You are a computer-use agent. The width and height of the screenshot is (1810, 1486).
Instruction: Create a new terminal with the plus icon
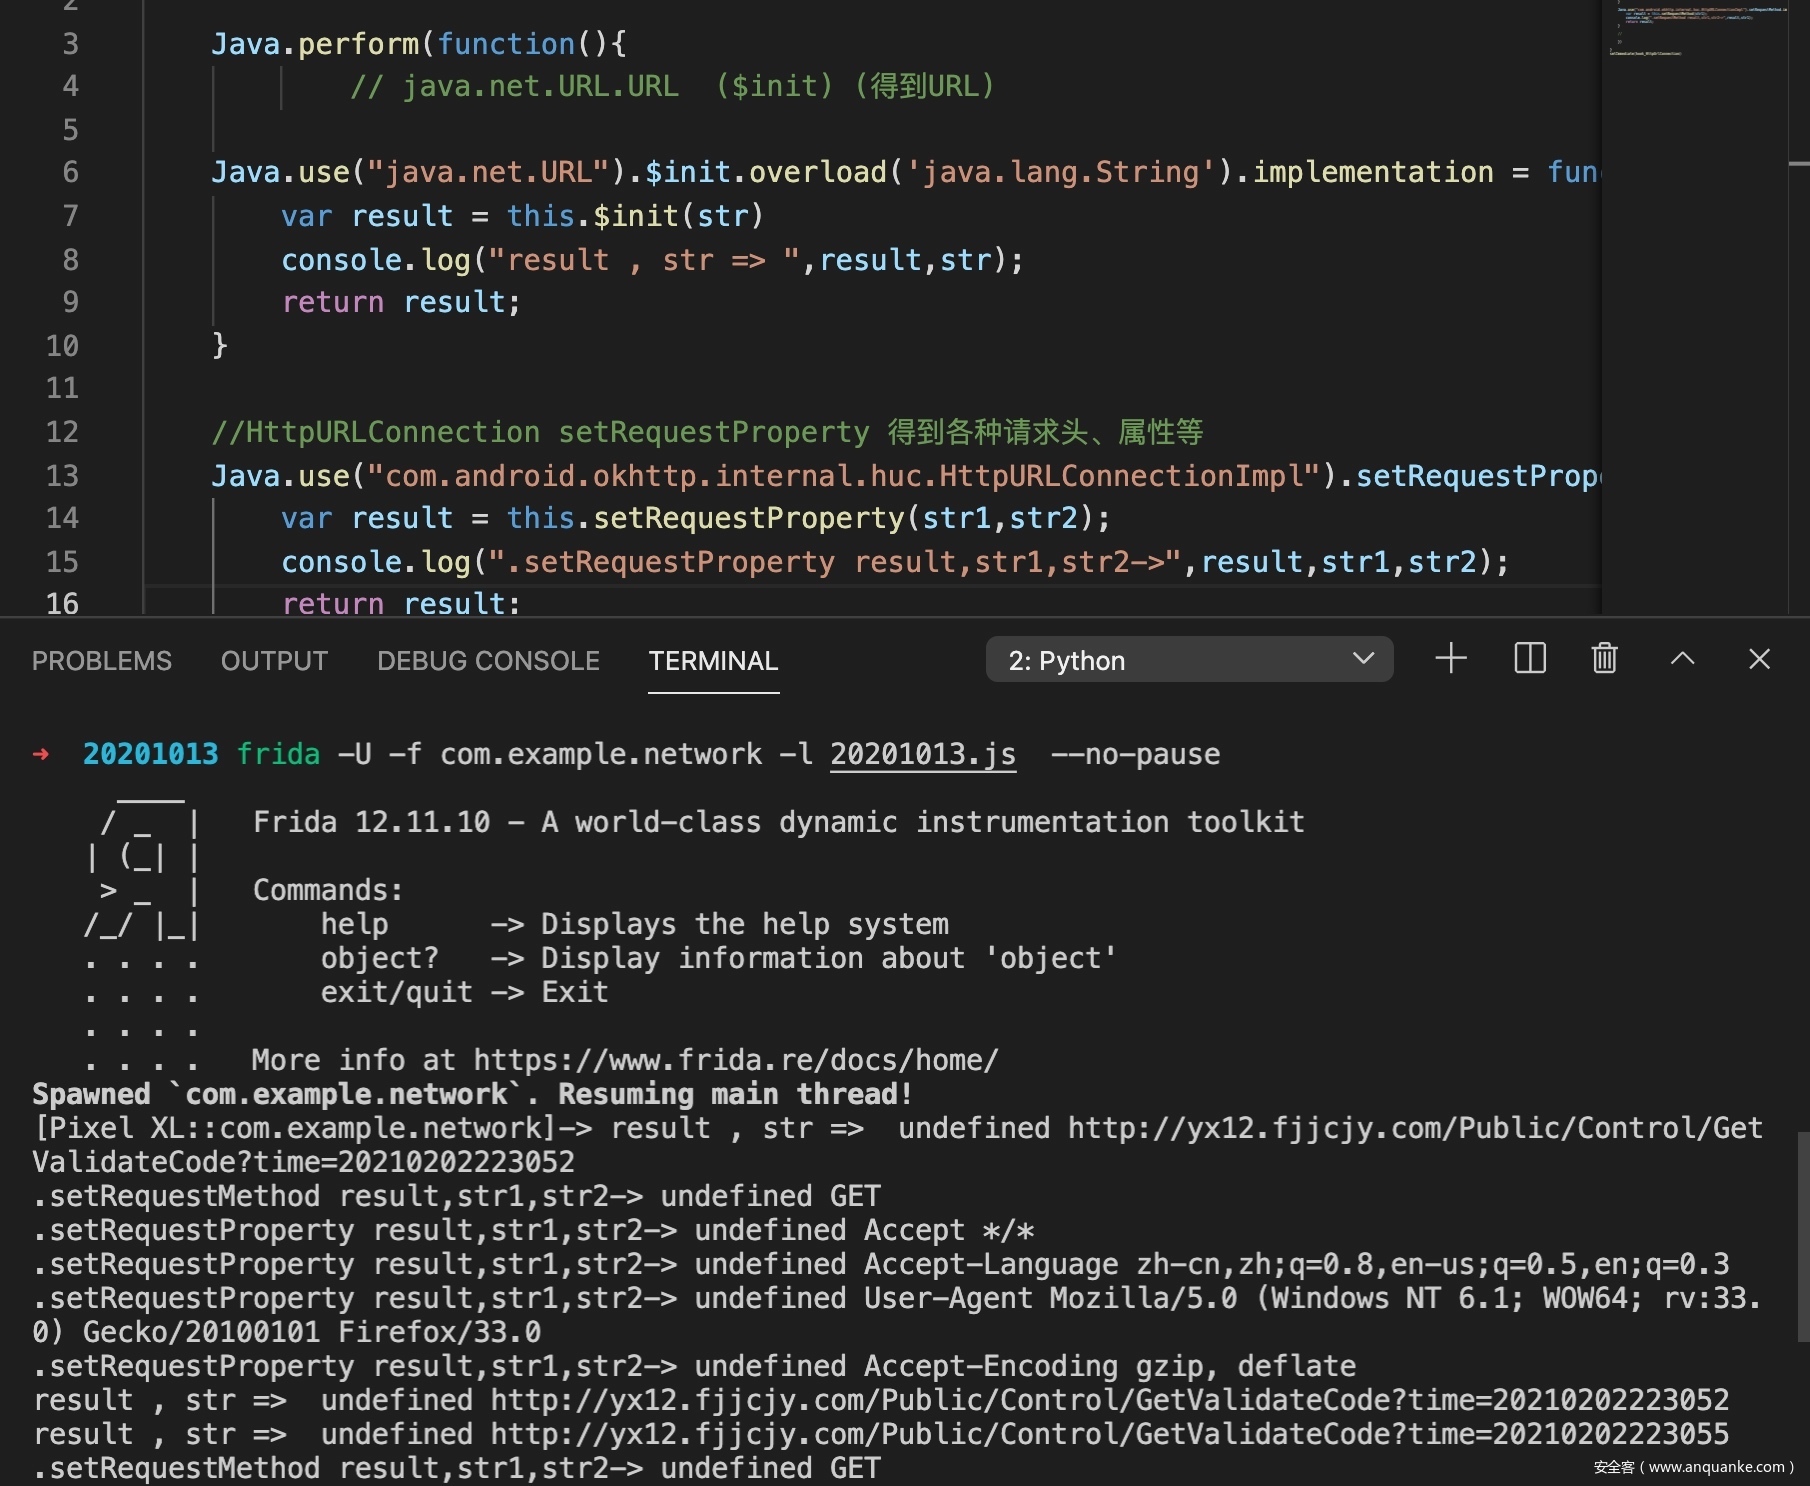[x=1450, y=659]
